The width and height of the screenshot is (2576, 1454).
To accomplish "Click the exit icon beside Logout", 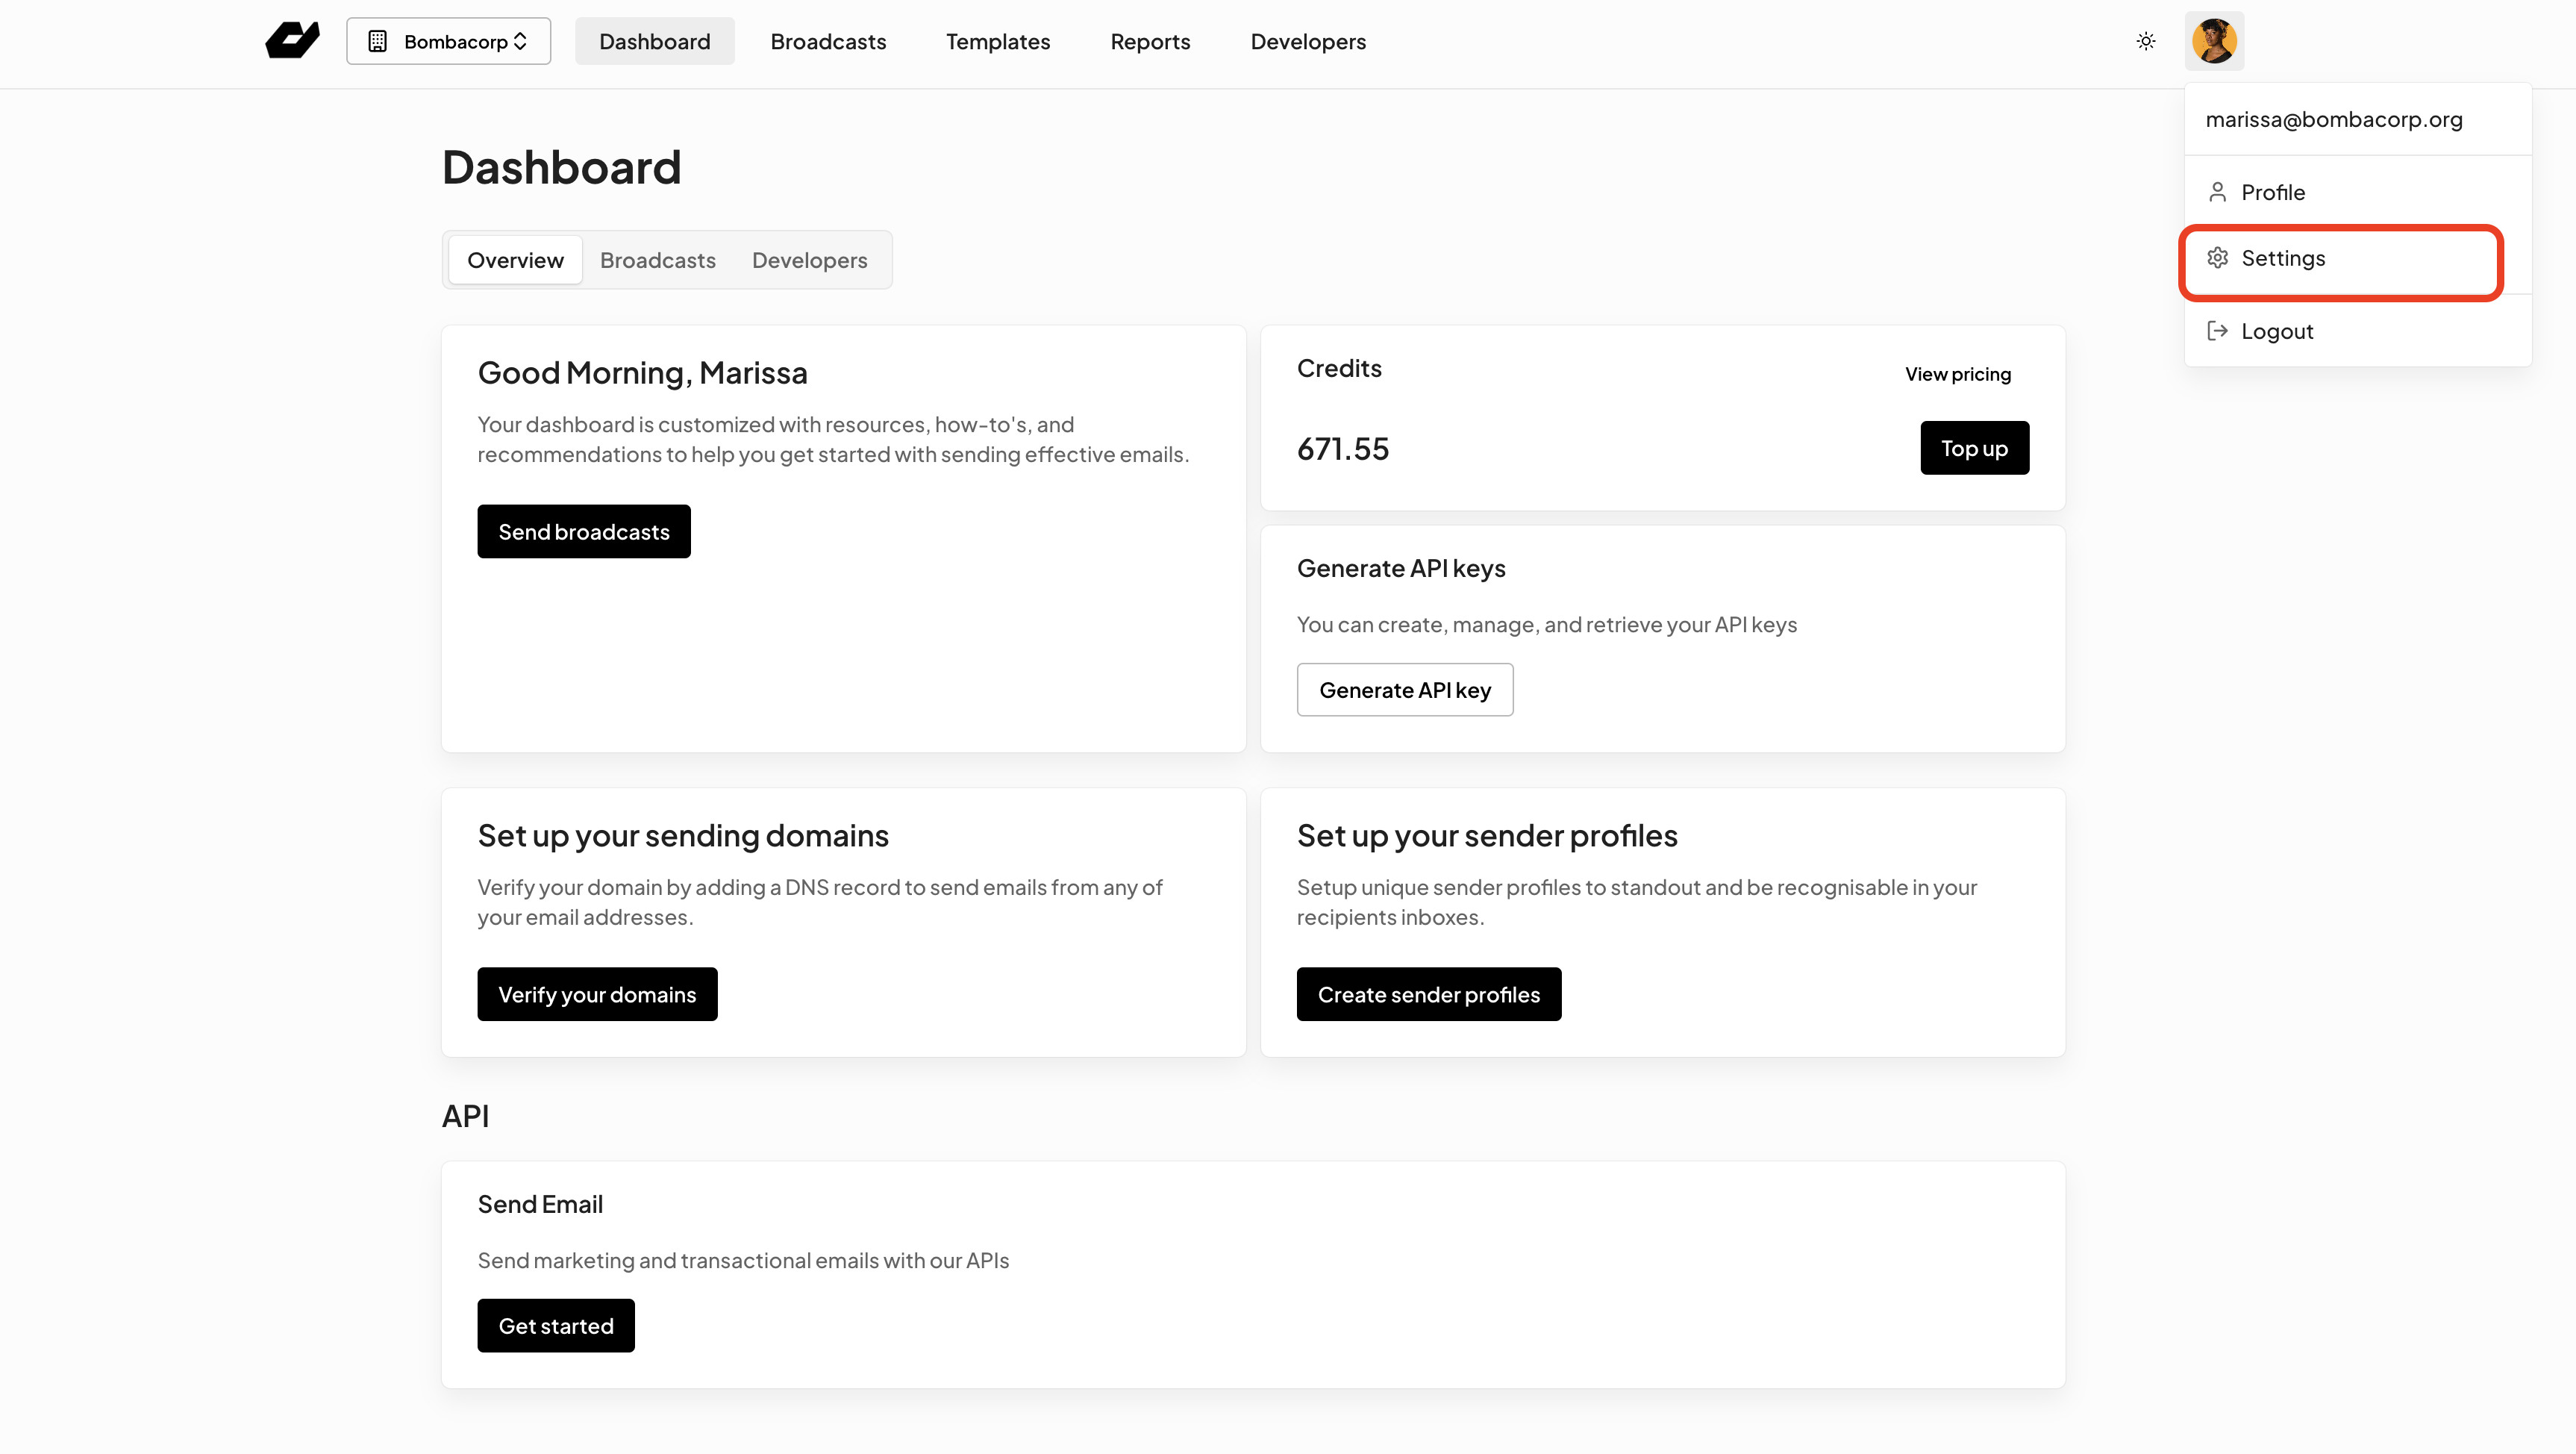I will click(x=2217, y=331).
